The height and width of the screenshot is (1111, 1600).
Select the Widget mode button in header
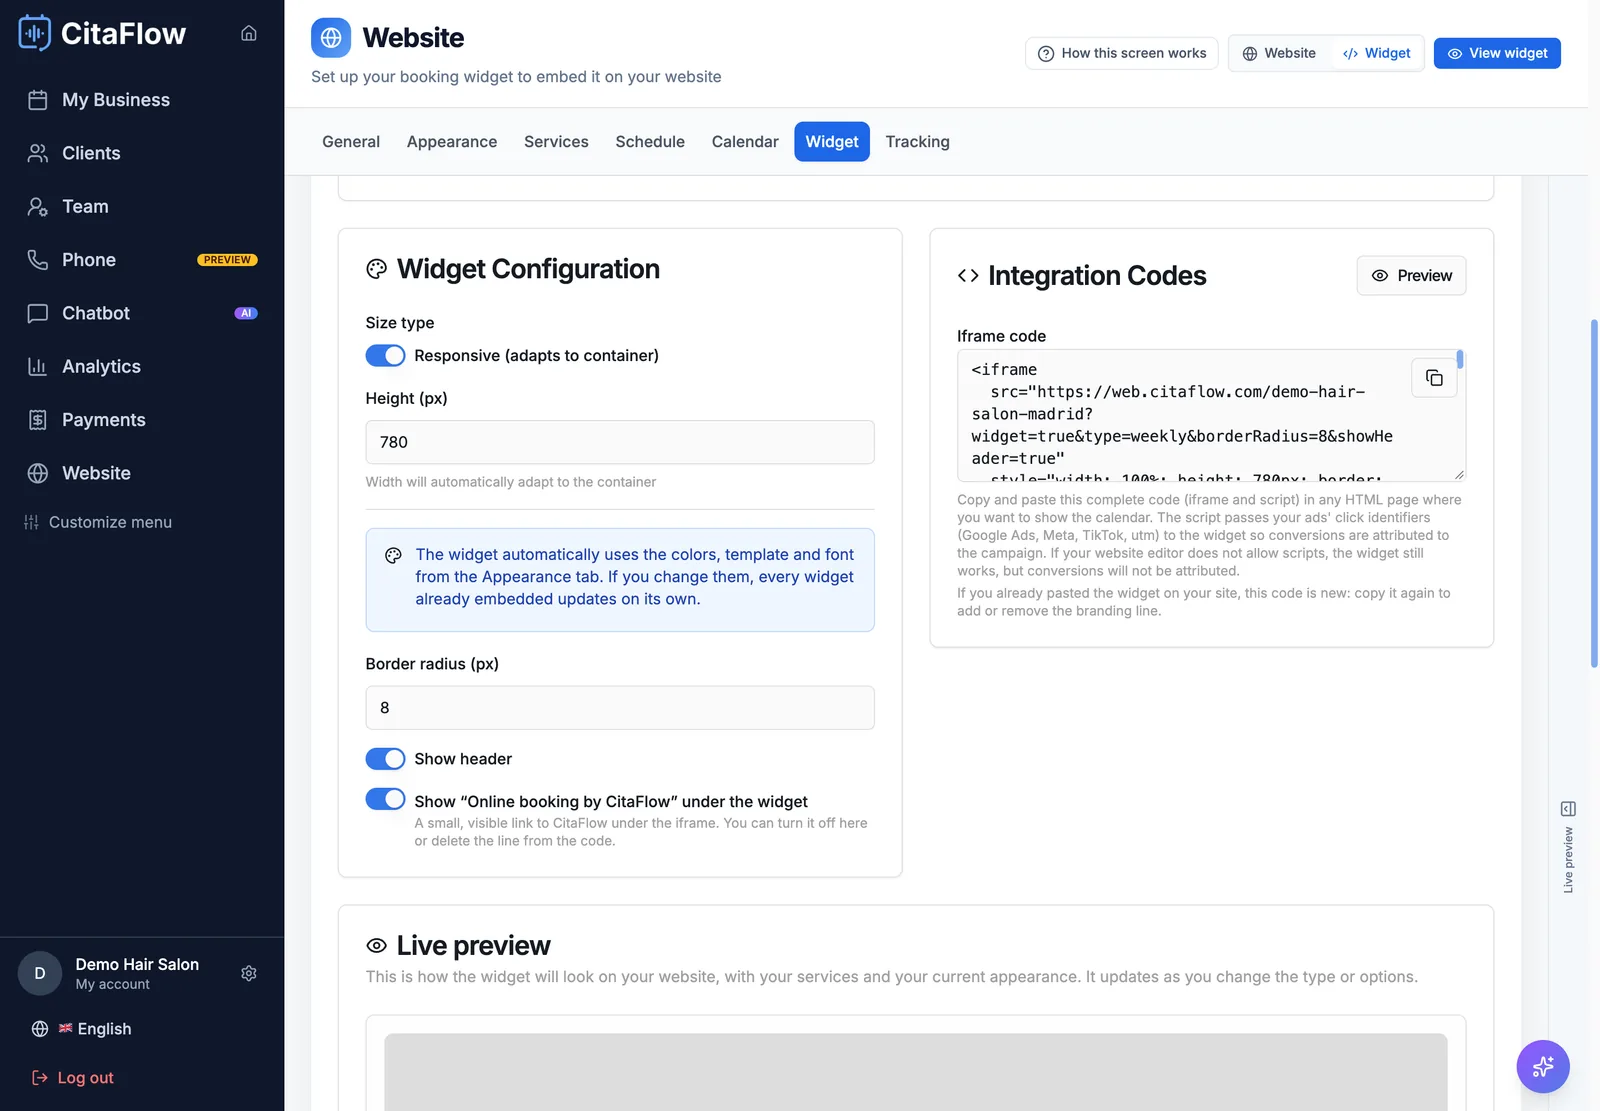(x=1376, y=53)
